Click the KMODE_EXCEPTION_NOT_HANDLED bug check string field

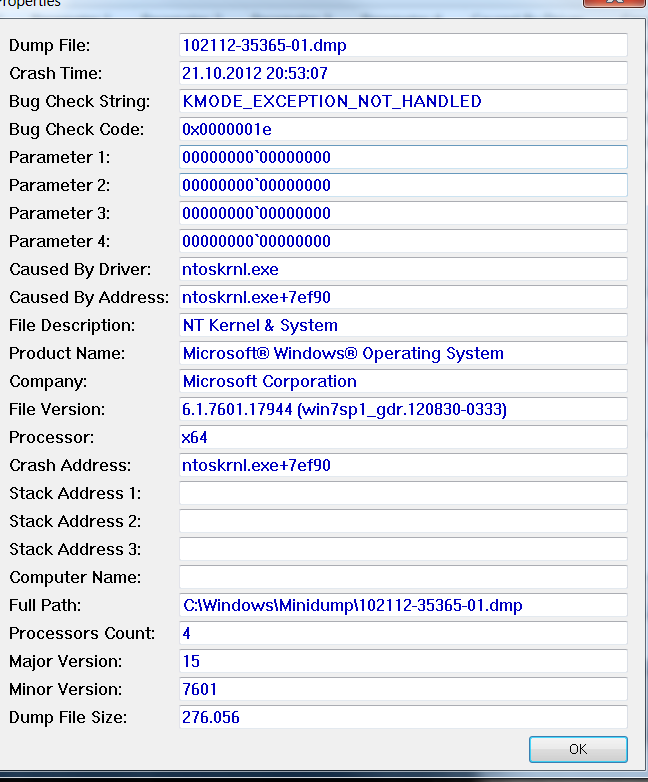click(x=403, y=101)
